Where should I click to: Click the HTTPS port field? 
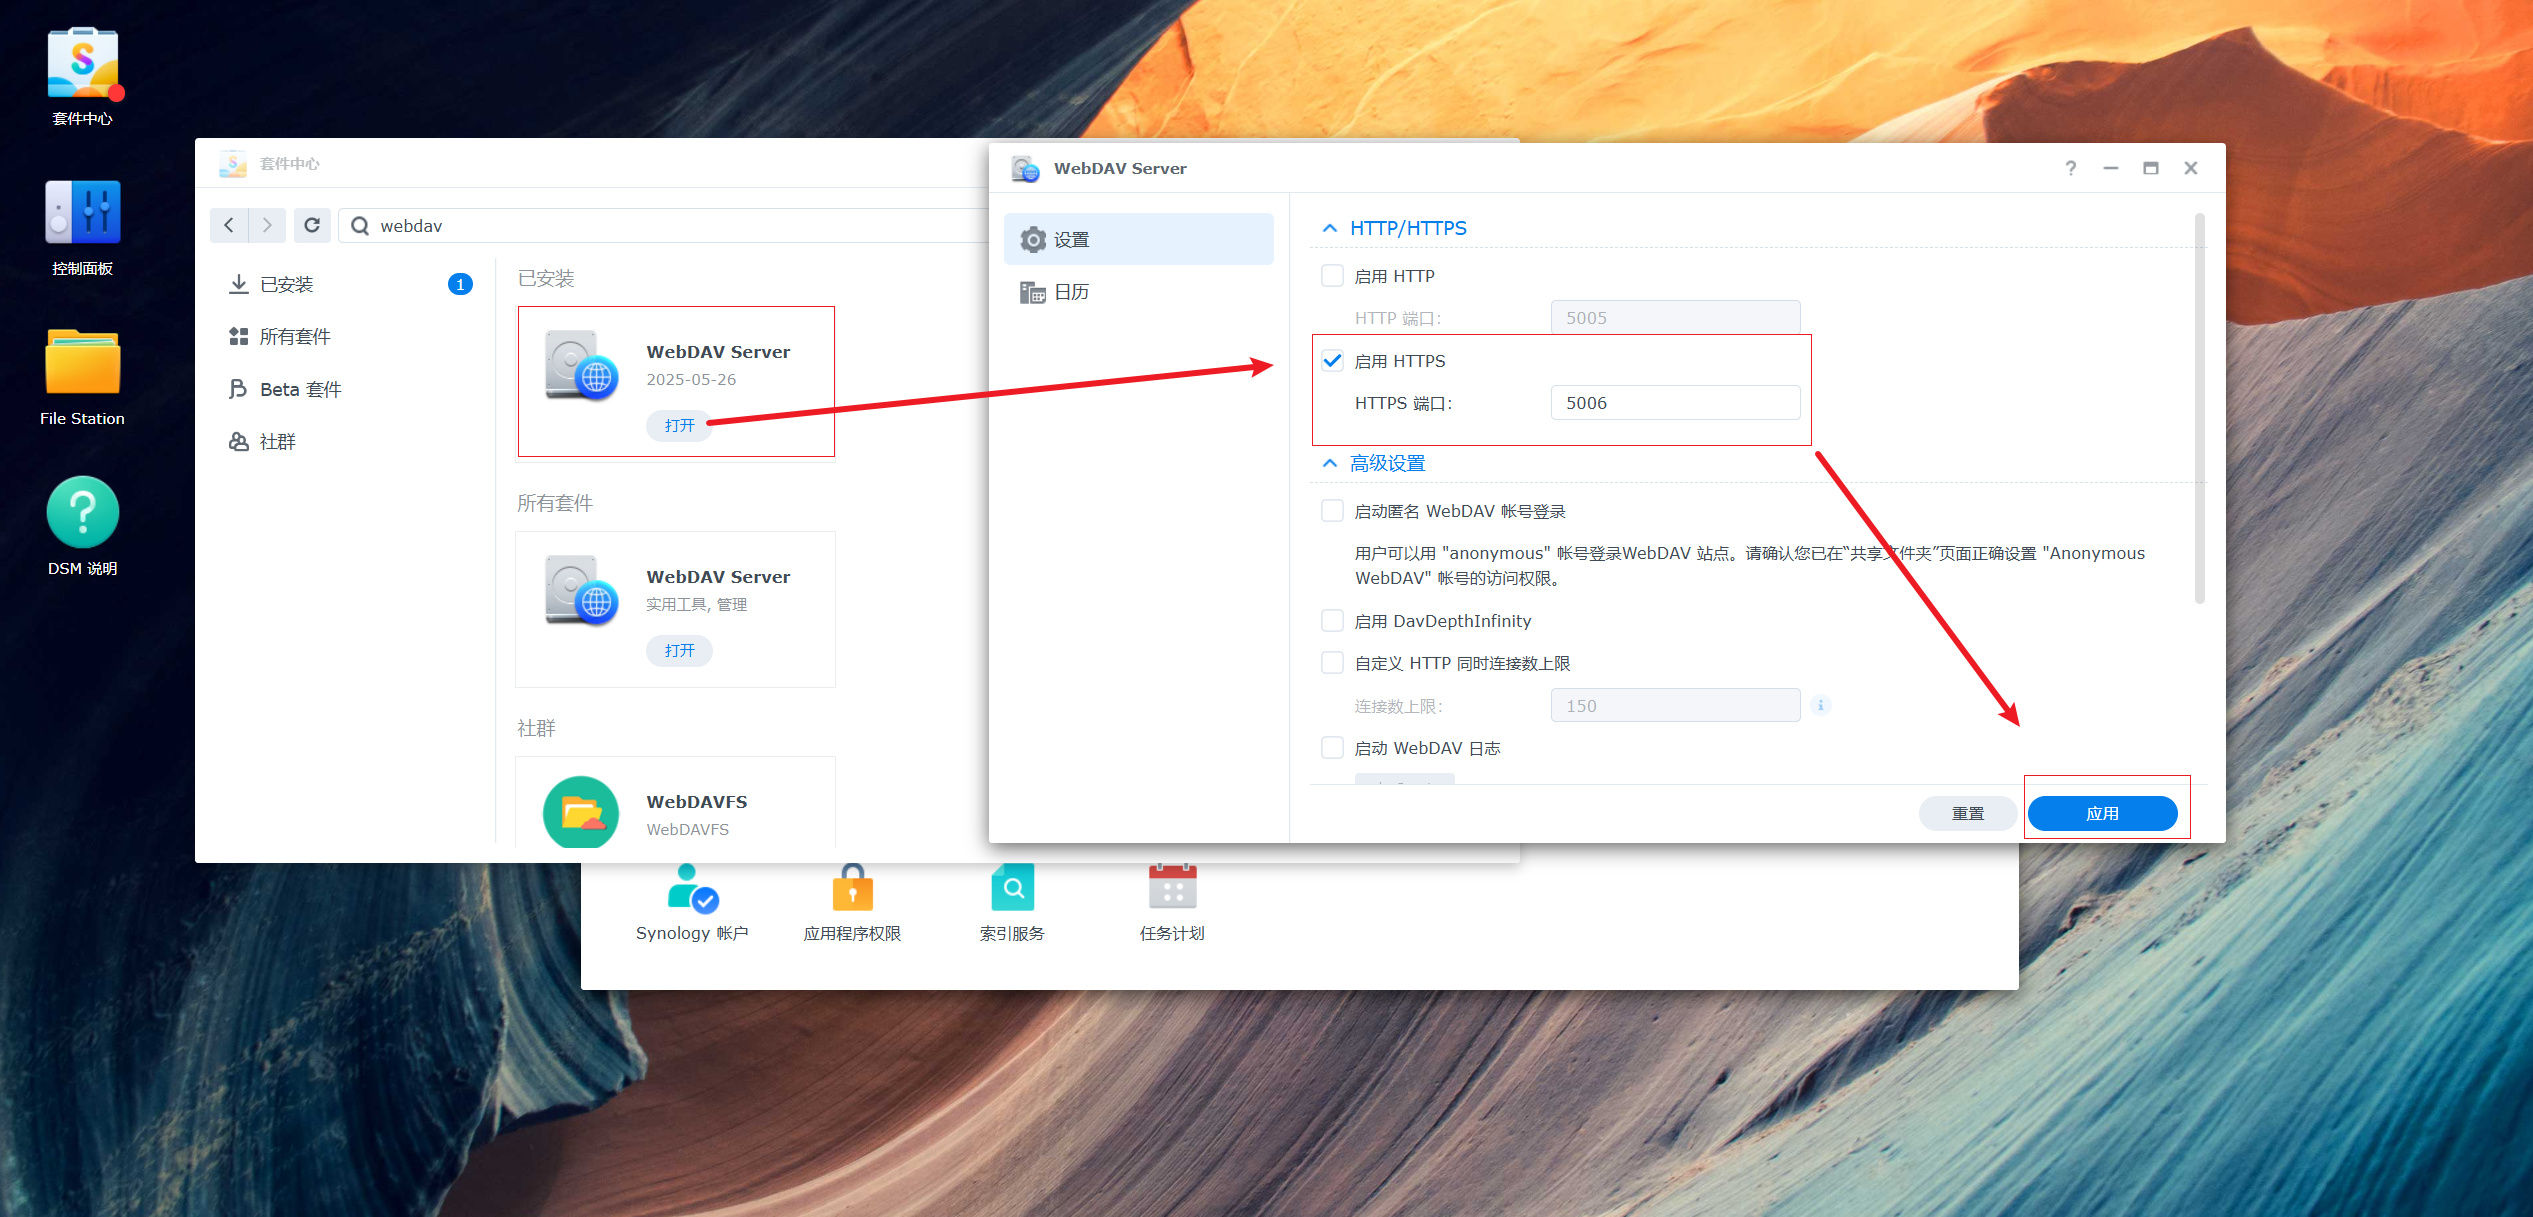[x=1675, y=403]
